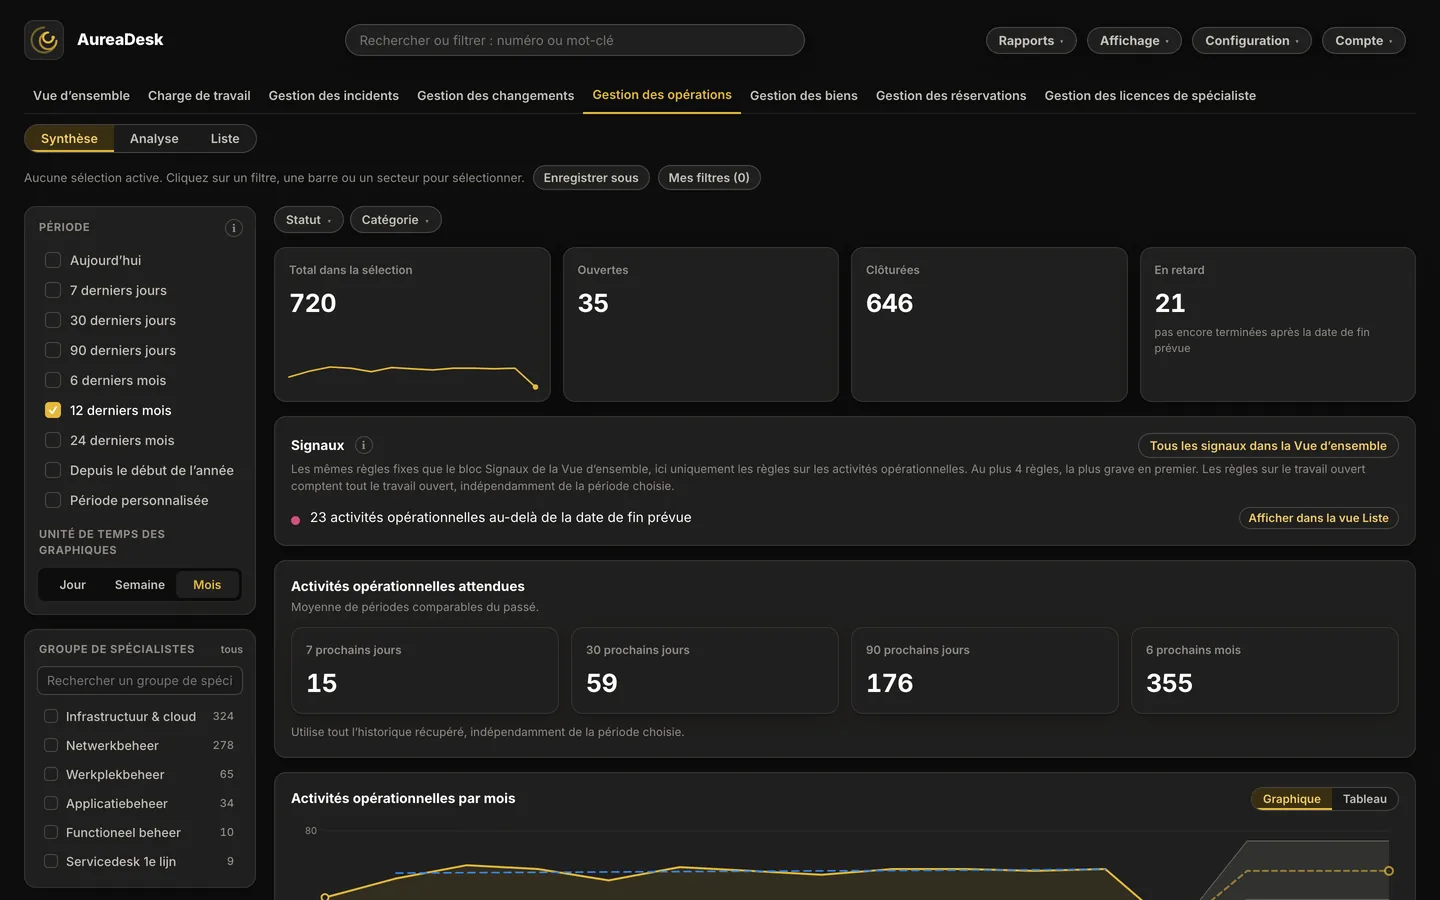The image size is (1440, 900).
Task: Expand the Configuration menu
Action: (1252, 41)
